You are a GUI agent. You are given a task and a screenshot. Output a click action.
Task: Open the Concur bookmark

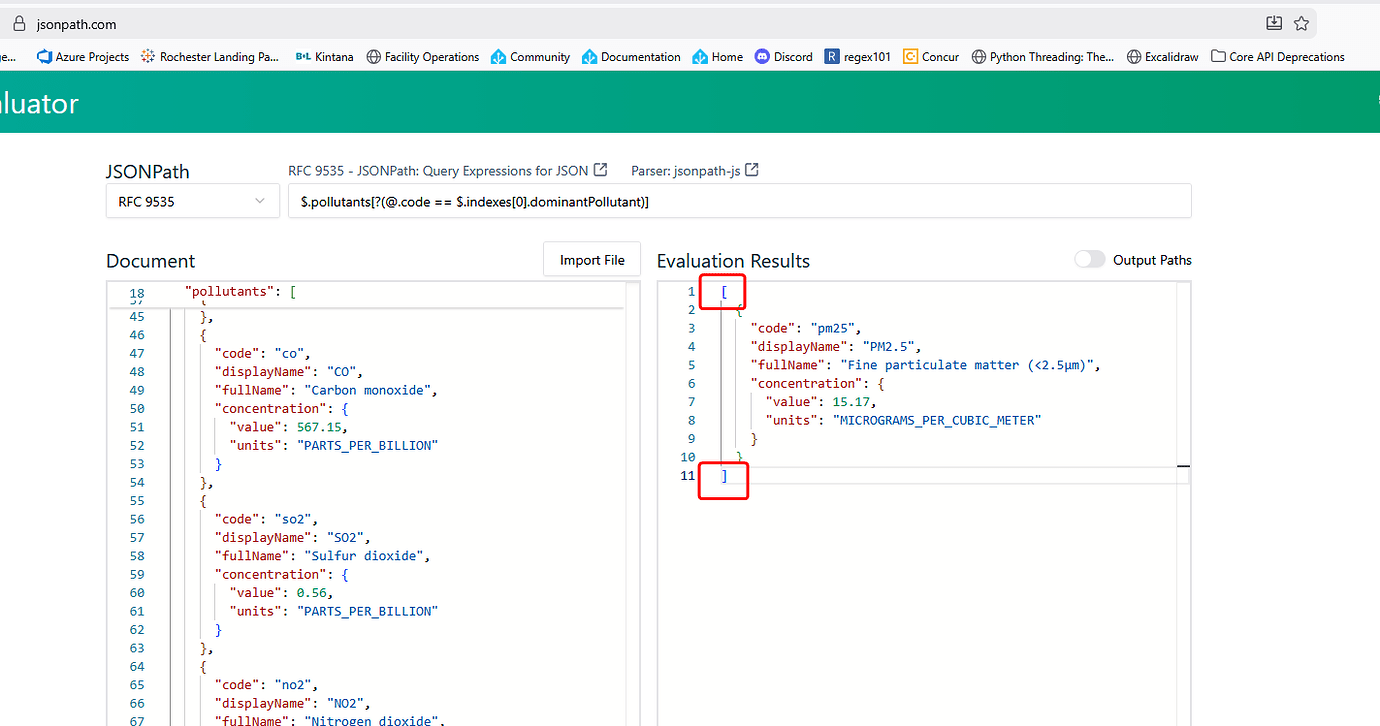[931, 57]
